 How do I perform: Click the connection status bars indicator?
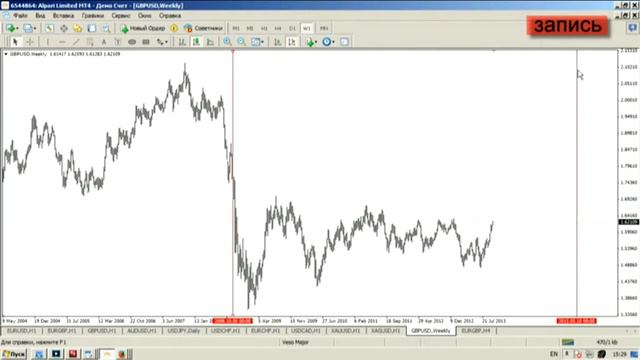pos(568,342)
